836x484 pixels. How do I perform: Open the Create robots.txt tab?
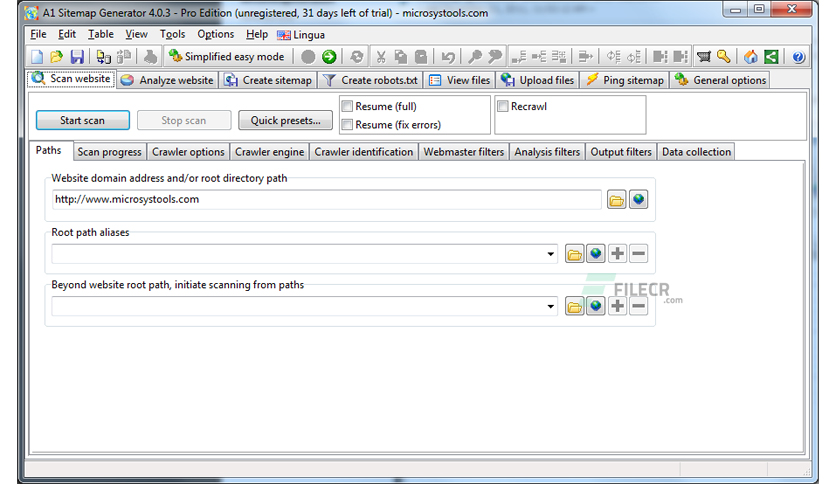[x=371, y=80]
